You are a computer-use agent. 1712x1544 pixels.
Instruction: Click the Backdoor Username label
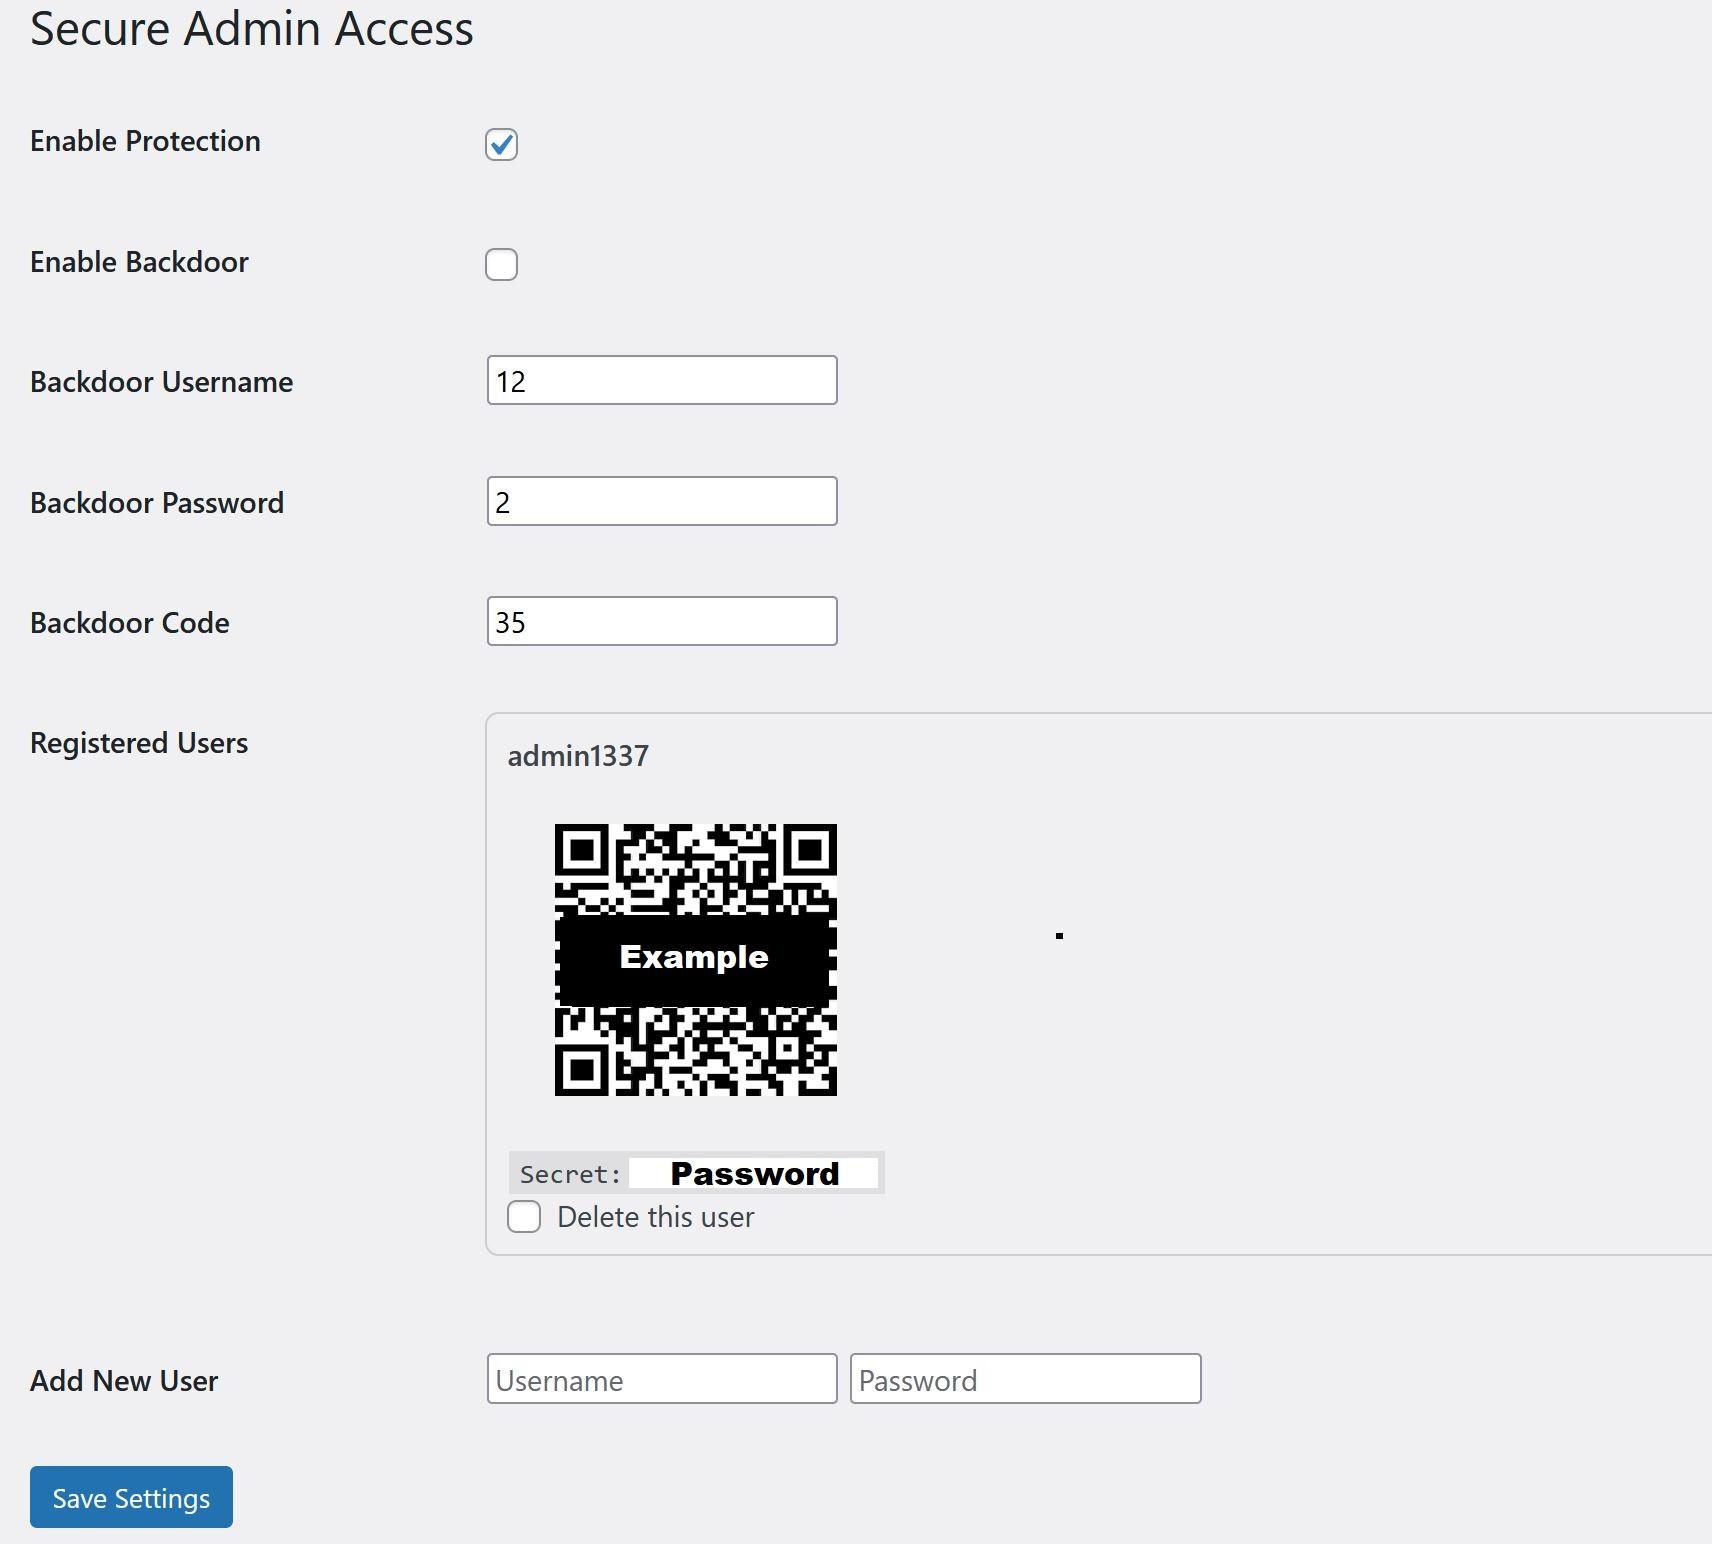(x=161, y=382)
